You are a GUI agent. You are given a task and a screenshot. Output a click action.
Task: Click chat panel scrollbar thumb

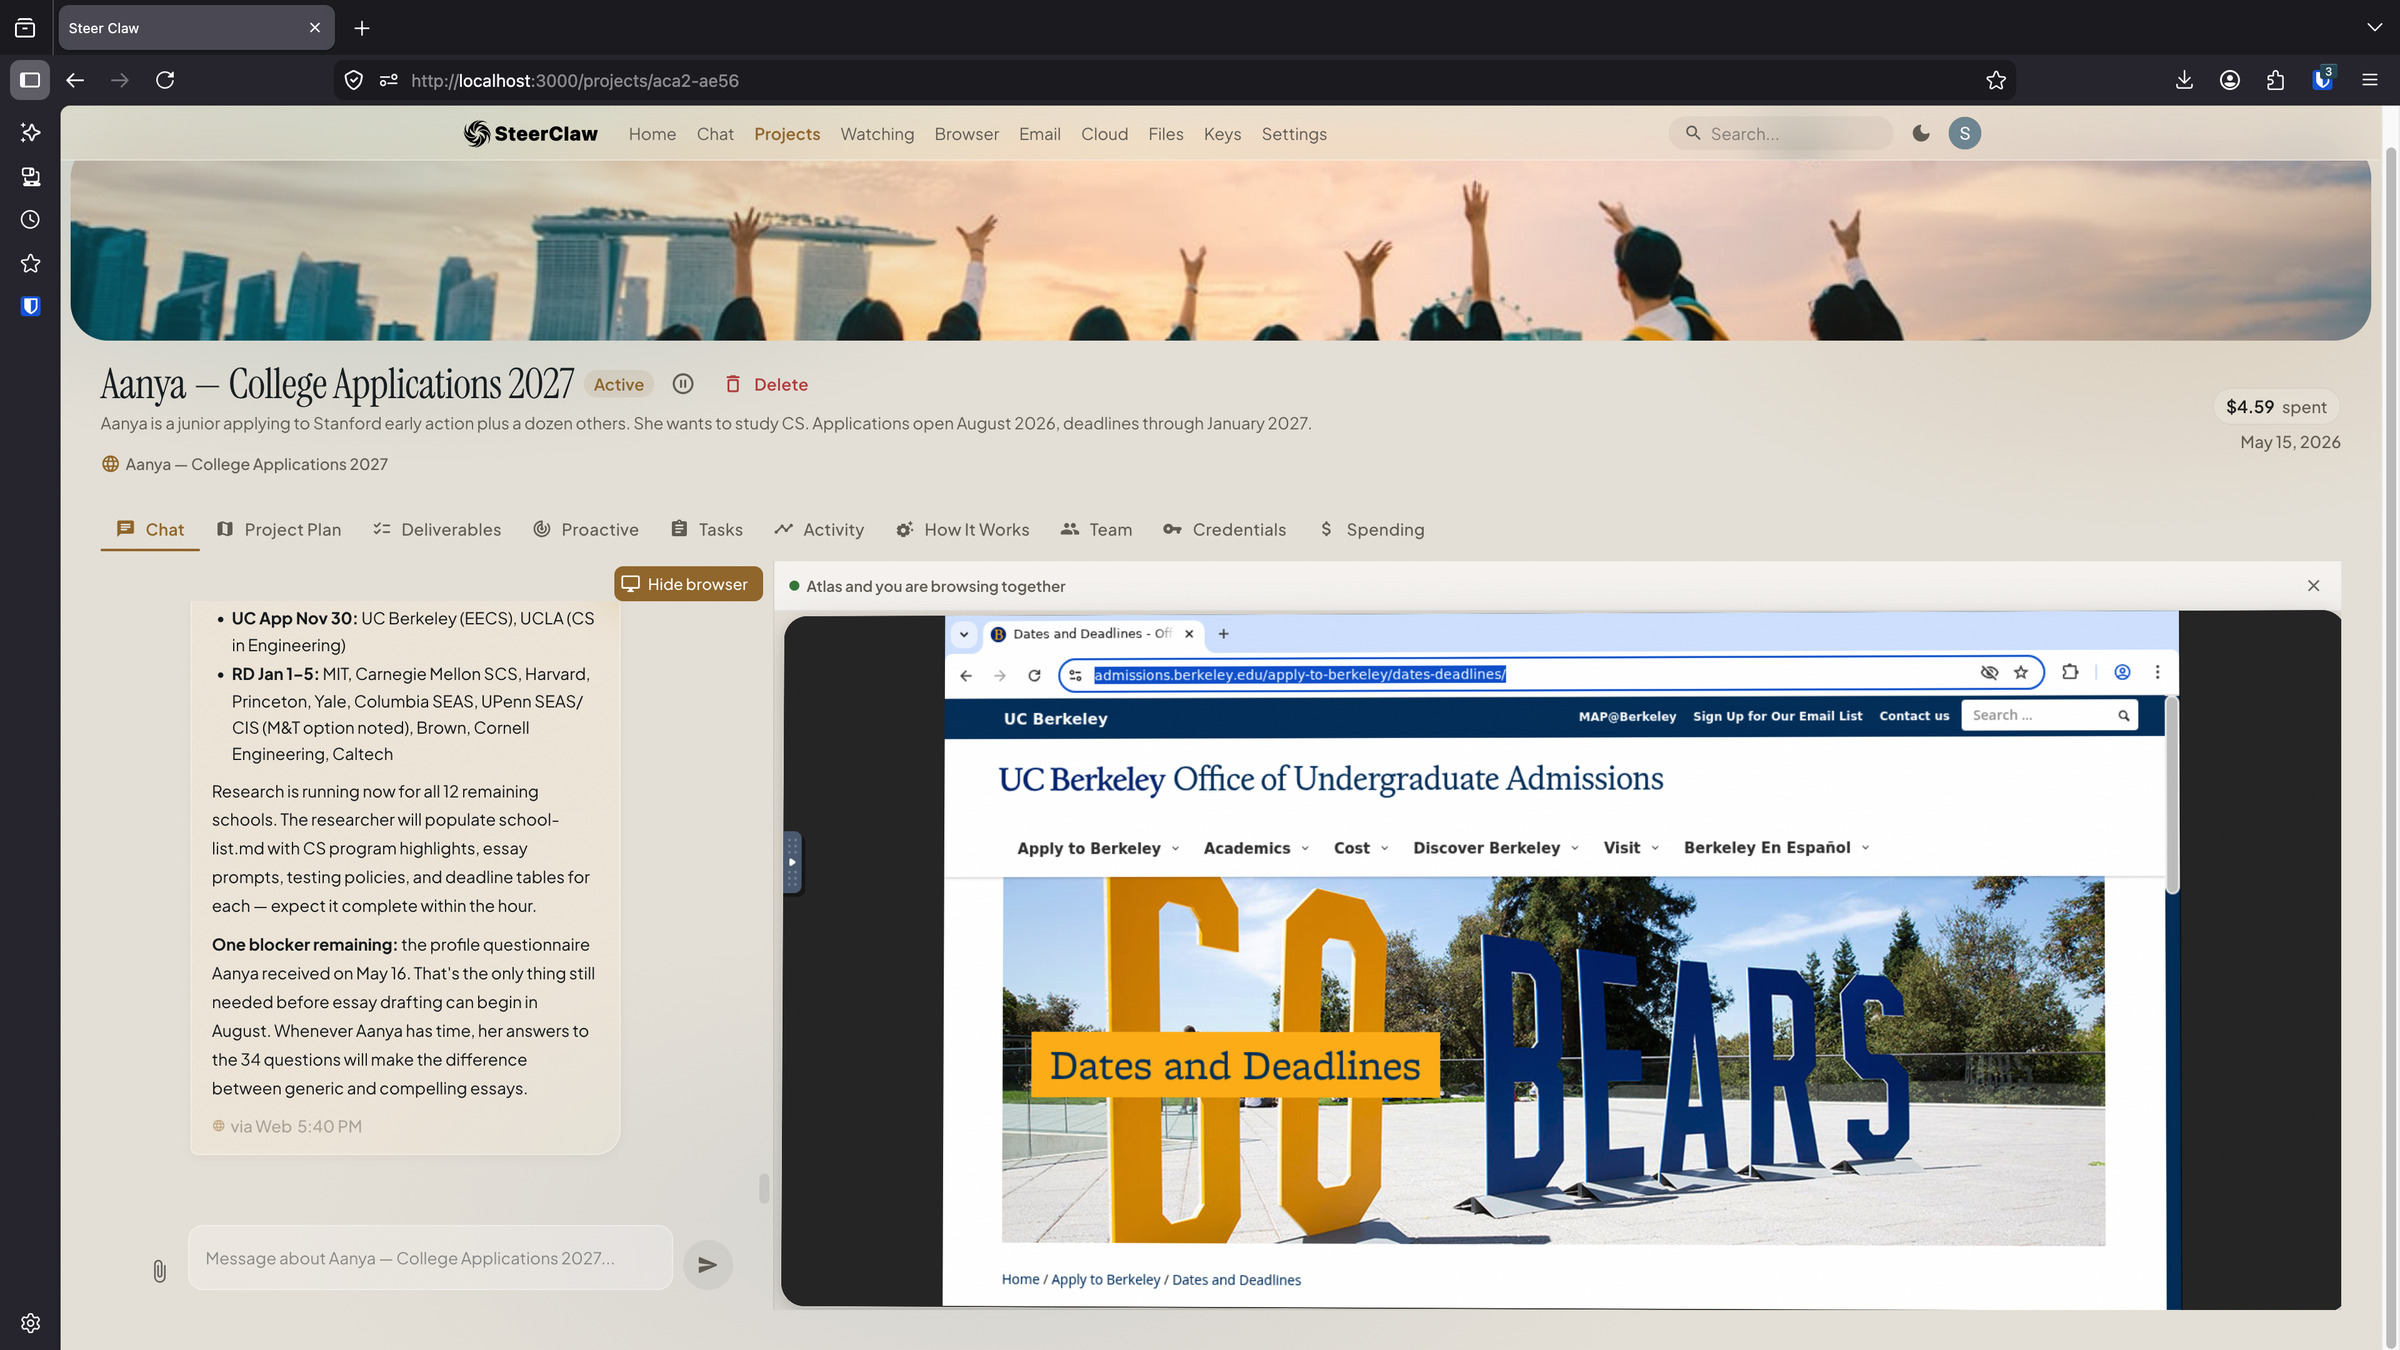[764, 1189]
